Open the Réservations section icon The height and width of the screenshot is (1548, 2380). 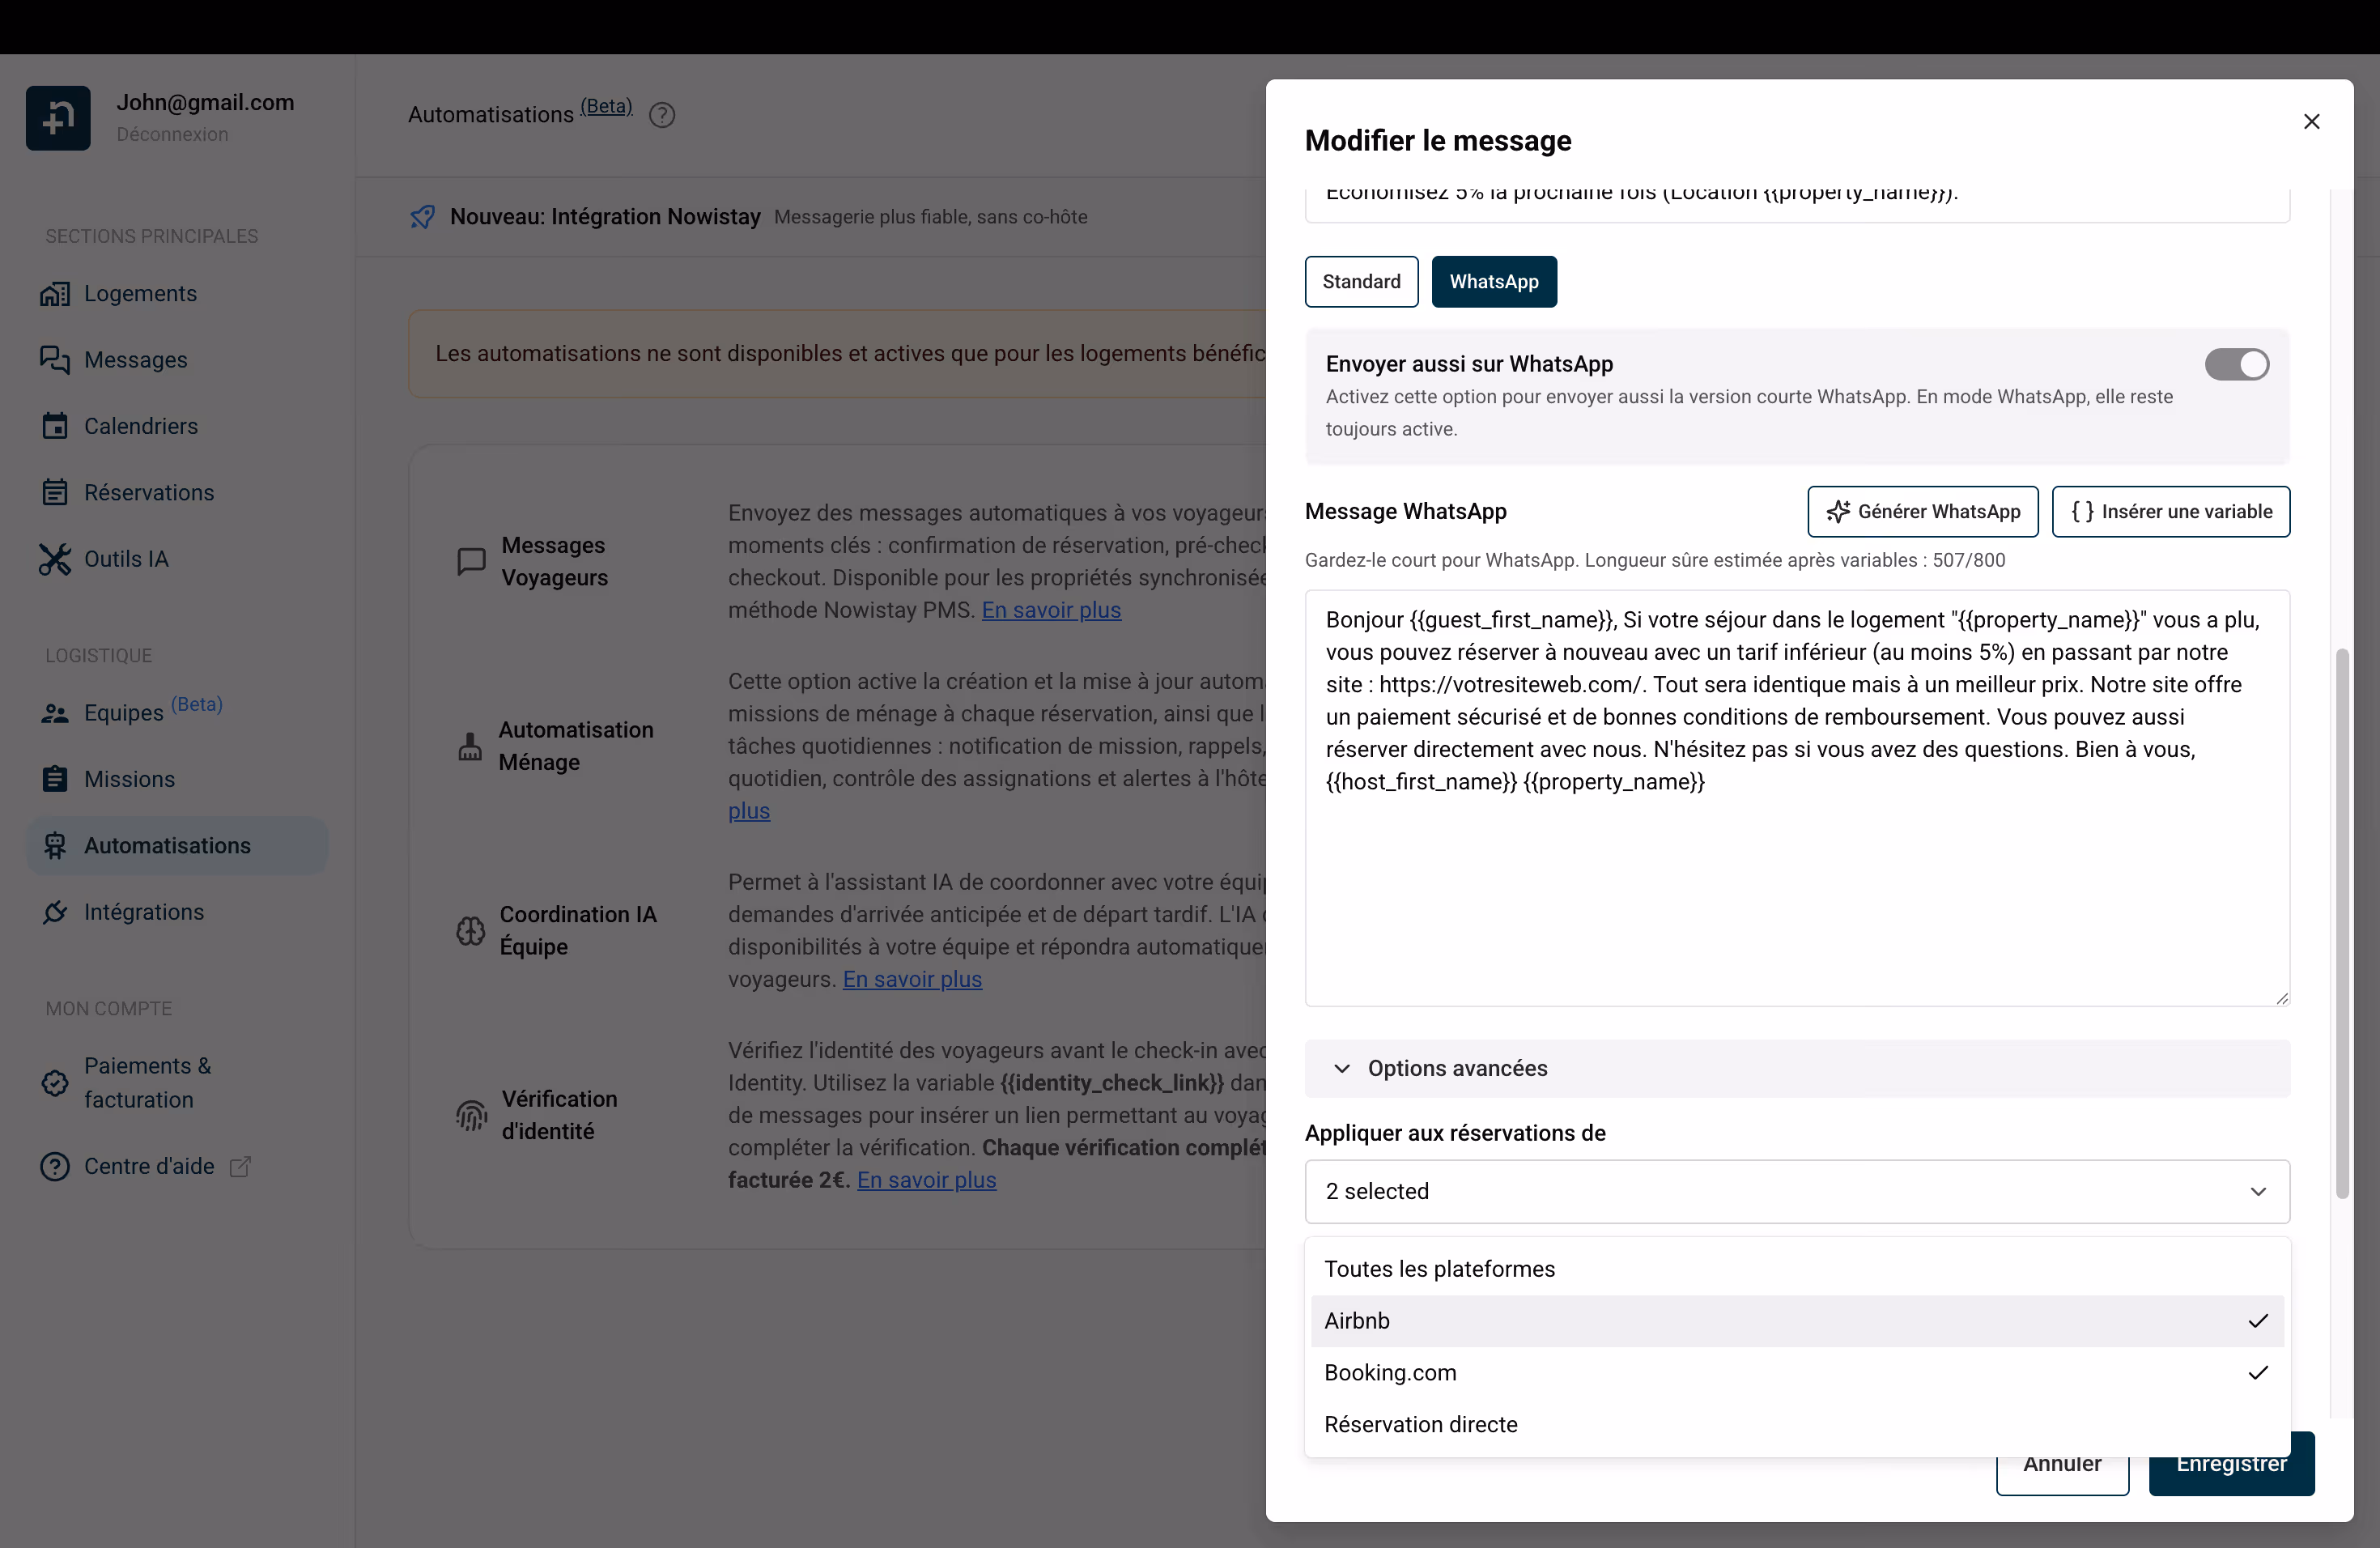(x=56, y=492)
